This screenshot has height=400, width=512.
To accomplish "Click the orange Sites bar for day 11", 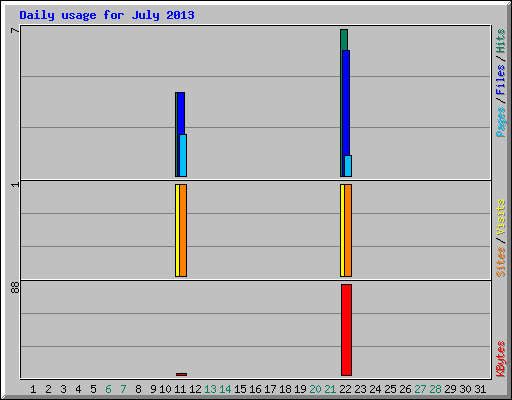I will [x=183, y=230].
